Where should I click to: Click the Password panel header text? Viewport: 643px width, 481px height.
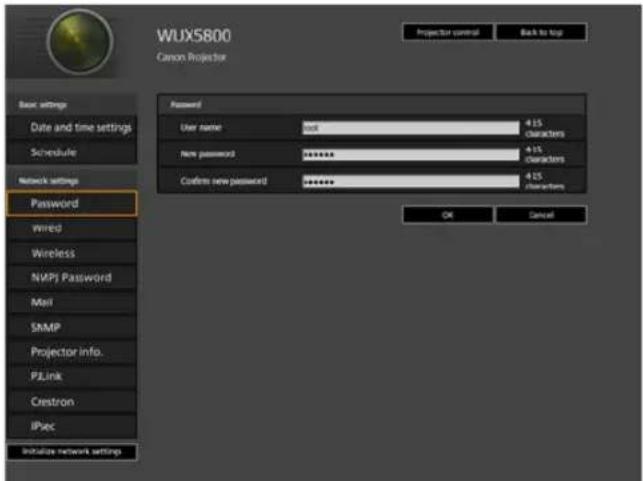click(186, 105)
